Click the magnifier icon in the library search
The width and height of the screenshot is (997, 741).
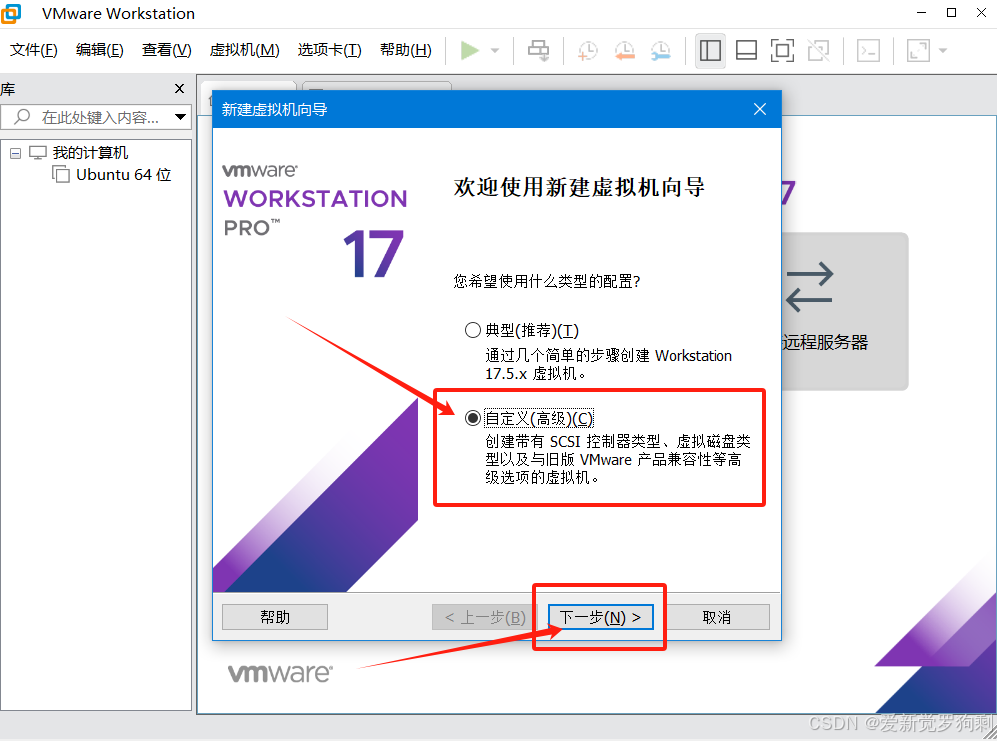pos(22,116)
